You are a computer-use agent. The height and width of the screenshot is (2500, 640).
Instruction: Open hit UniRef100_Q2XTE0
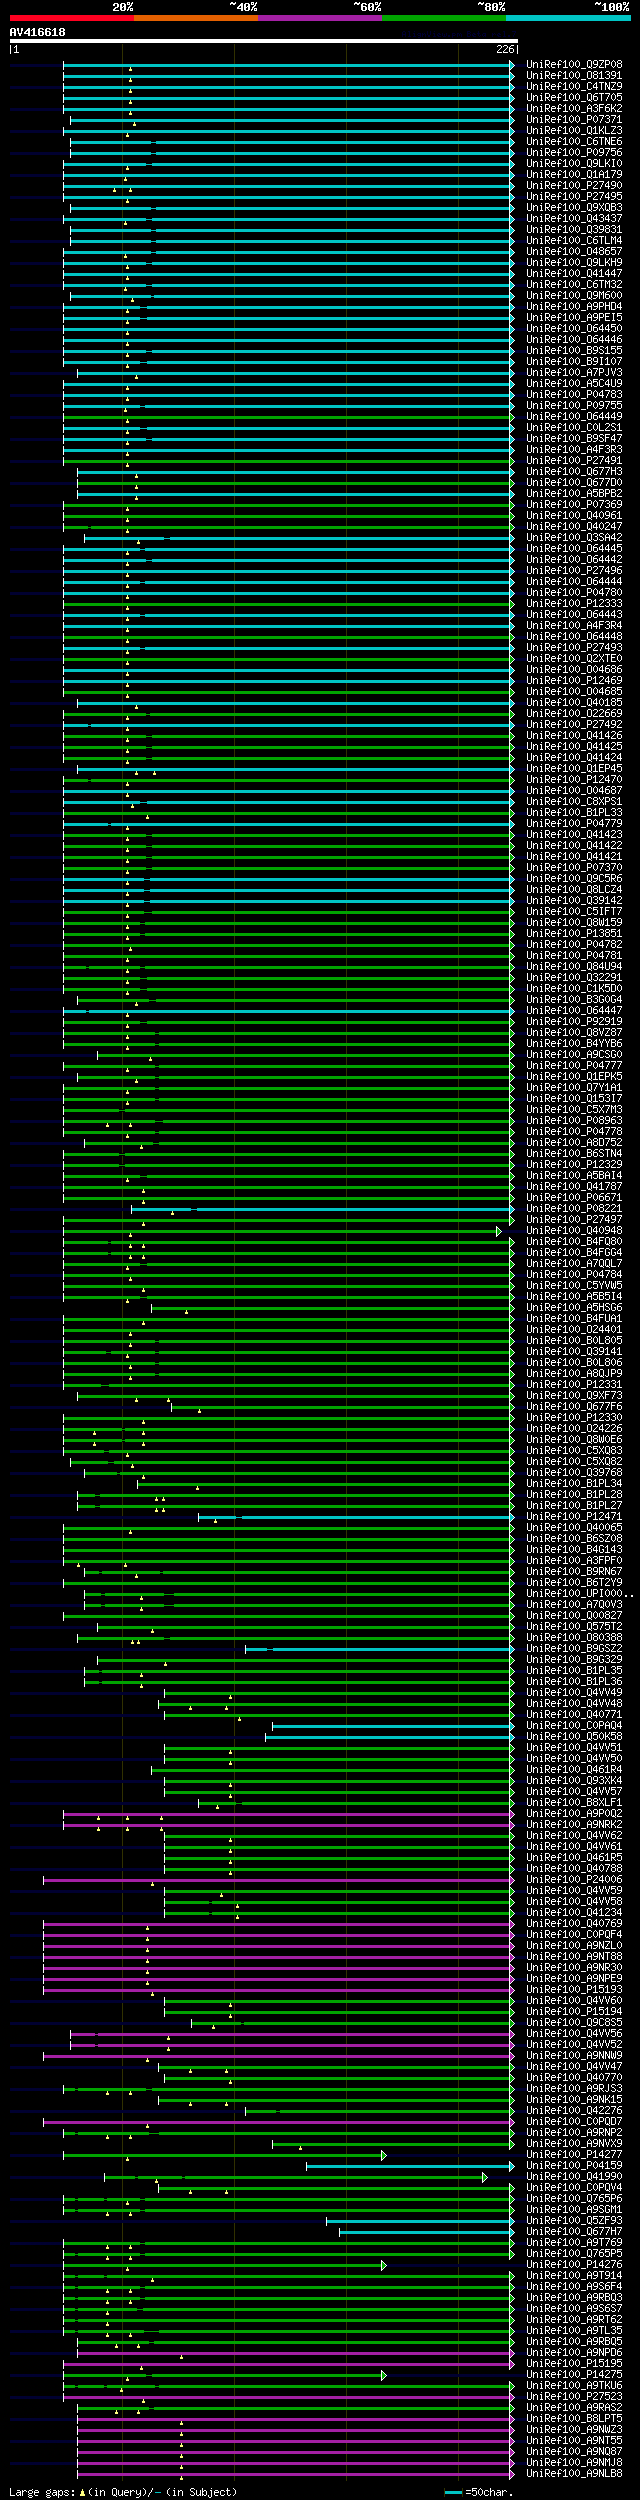574,658
